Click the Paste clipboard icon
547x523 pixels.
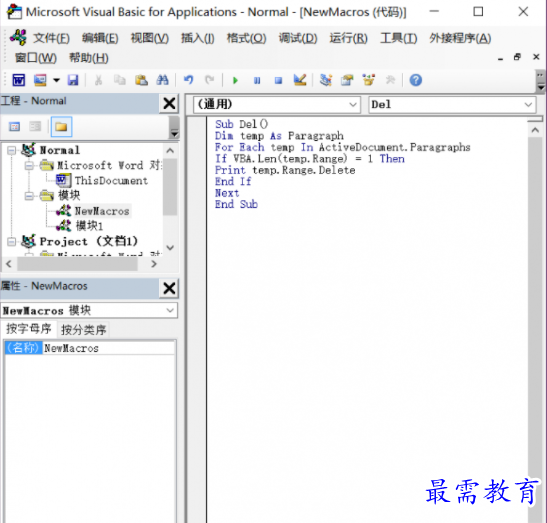point(141,80)
